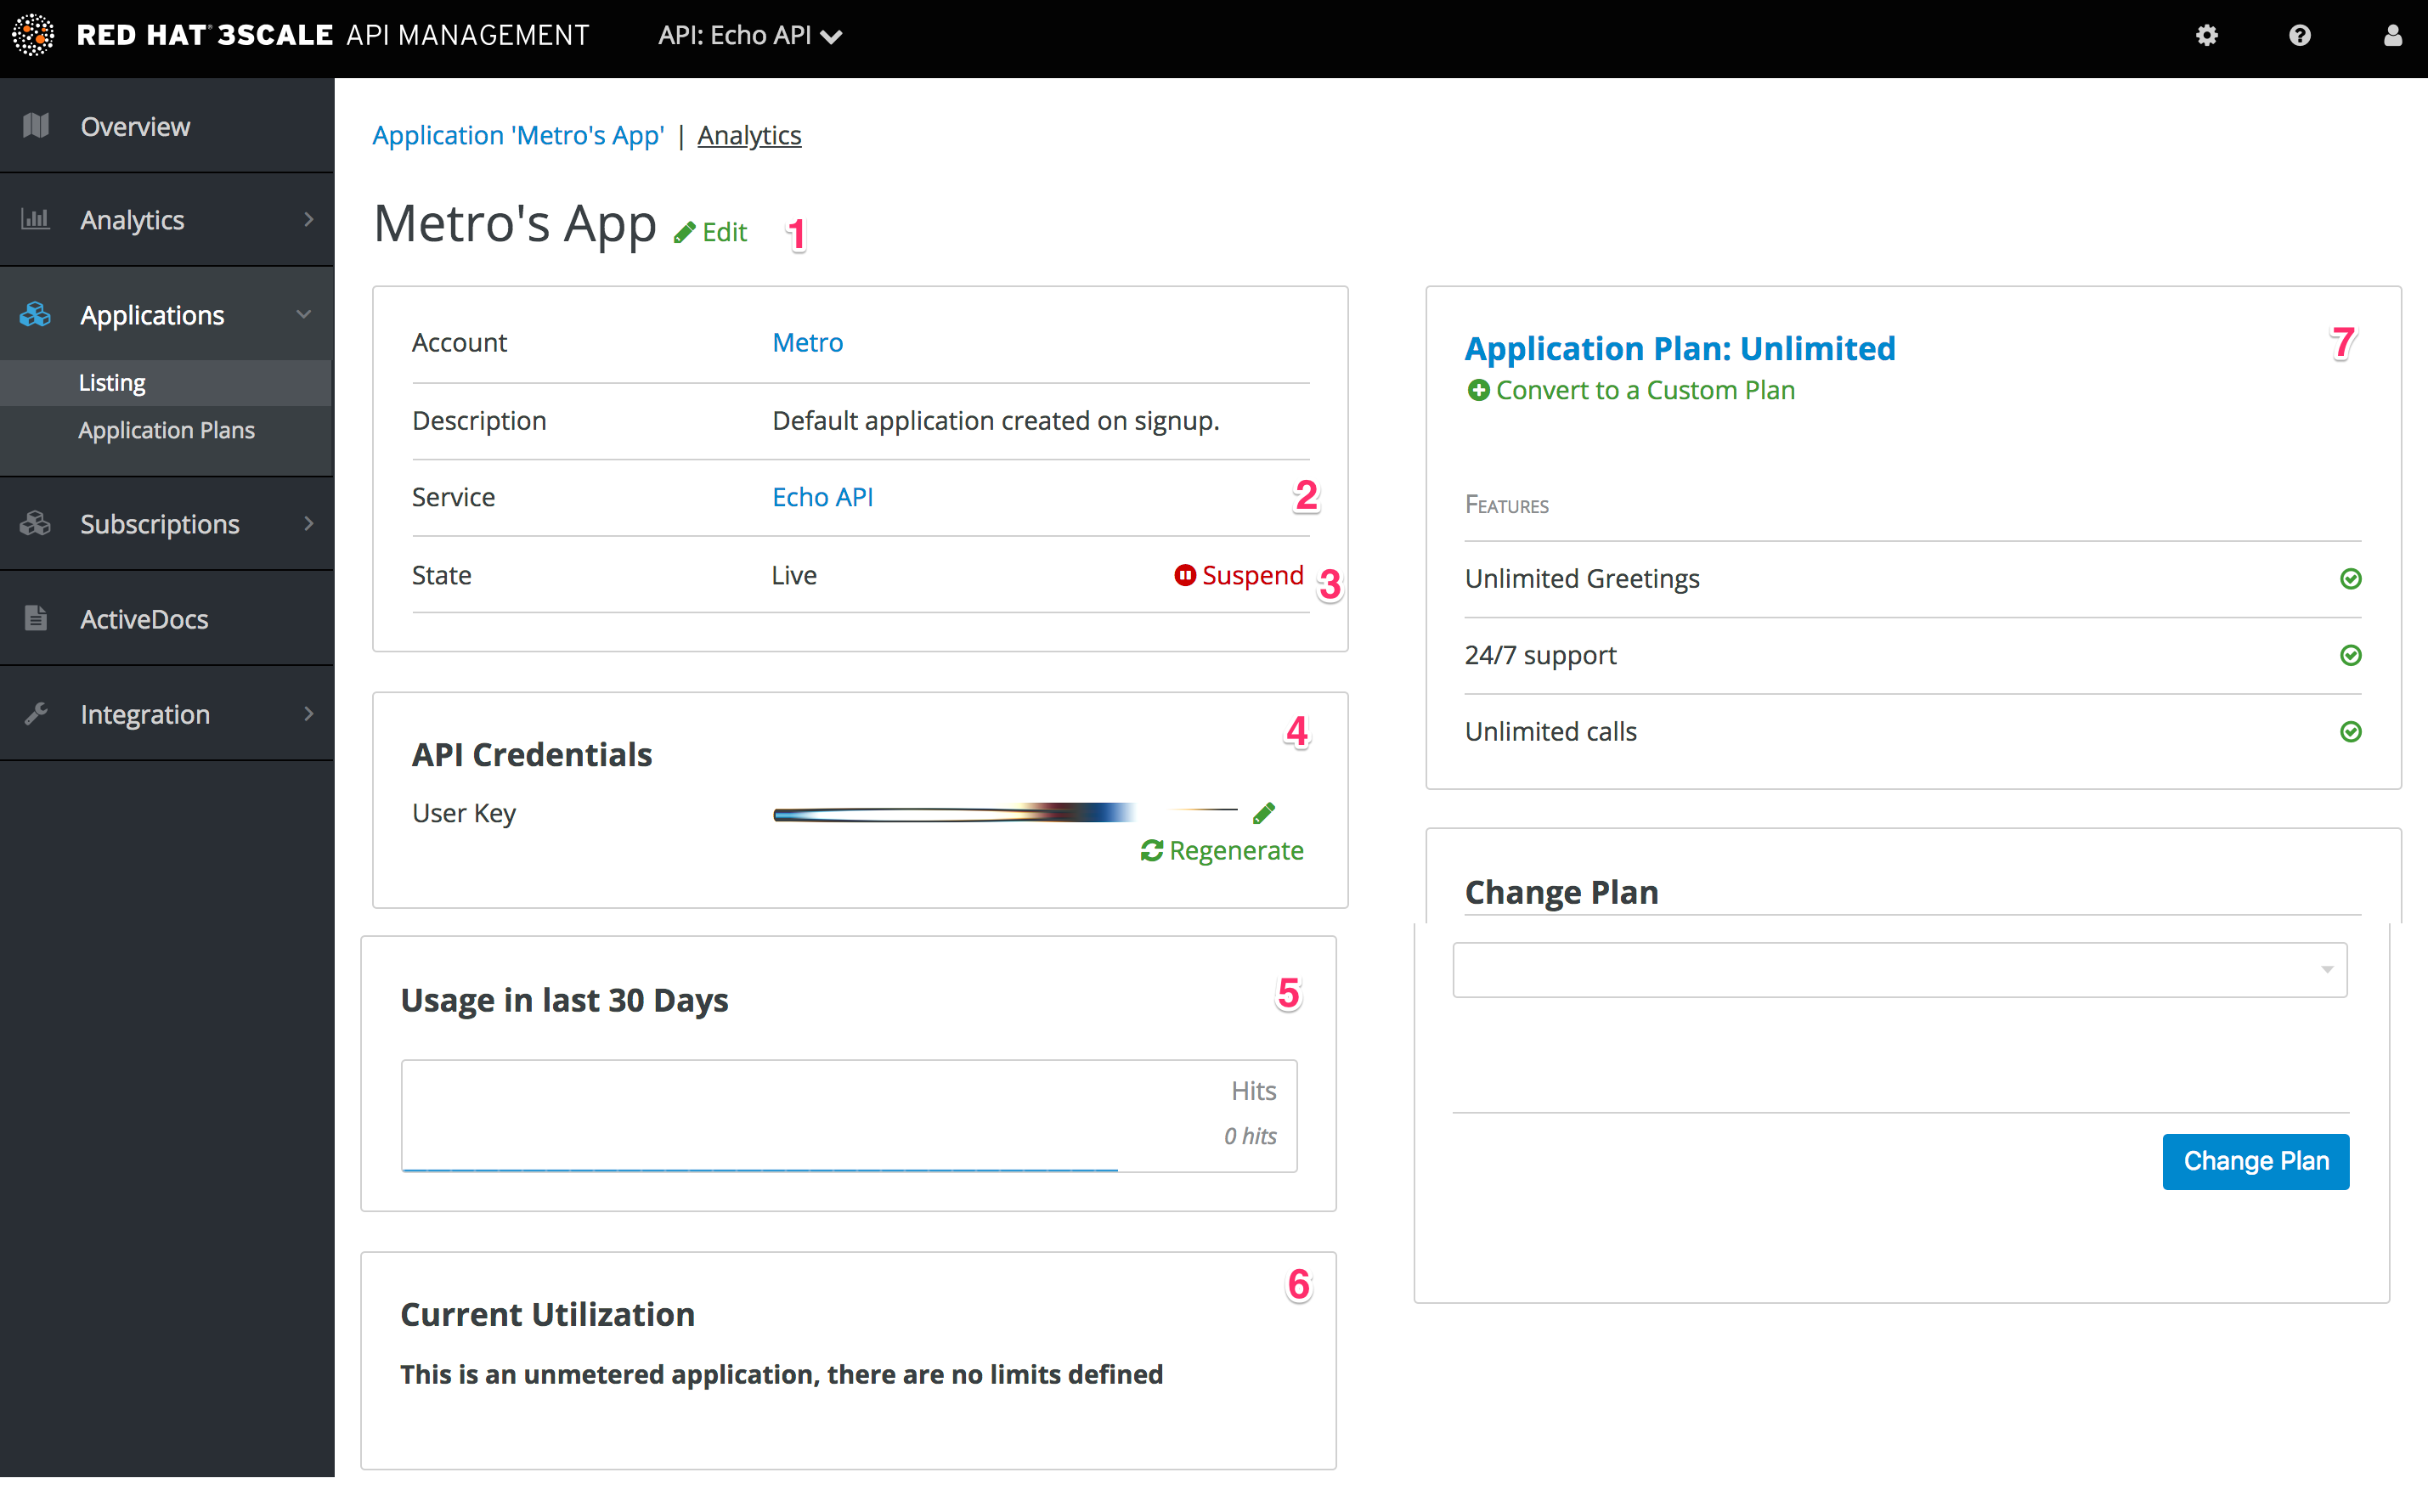The height and width of the screenshot is (1512, 2428).
Task: Click the ActiveDocs document icon
Action: tap(36, 618)
